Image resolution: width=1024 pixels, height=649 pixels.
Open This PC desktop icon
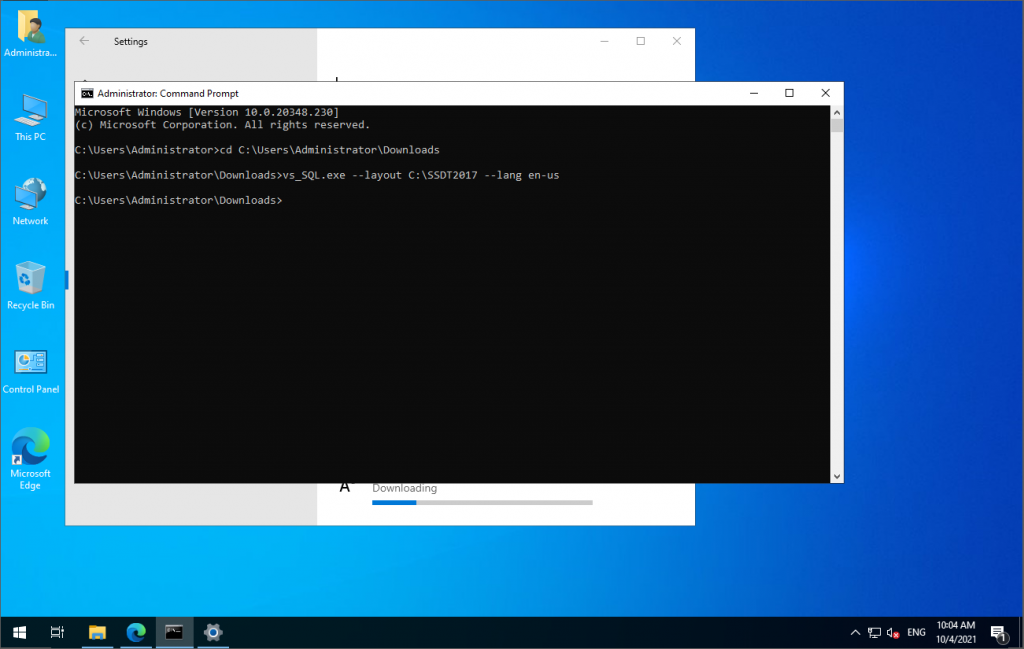pyautogui.click(x=31, y=118)
